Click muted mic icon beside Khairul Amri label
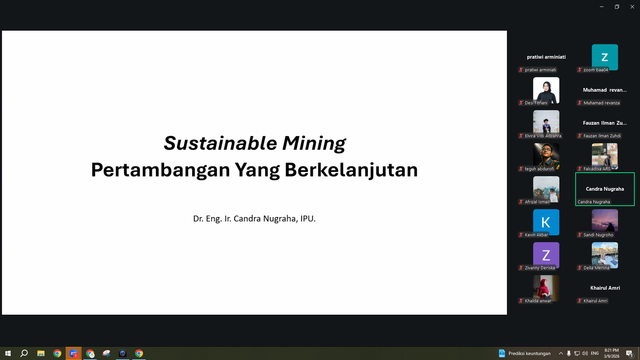 [x=580, y=301]
